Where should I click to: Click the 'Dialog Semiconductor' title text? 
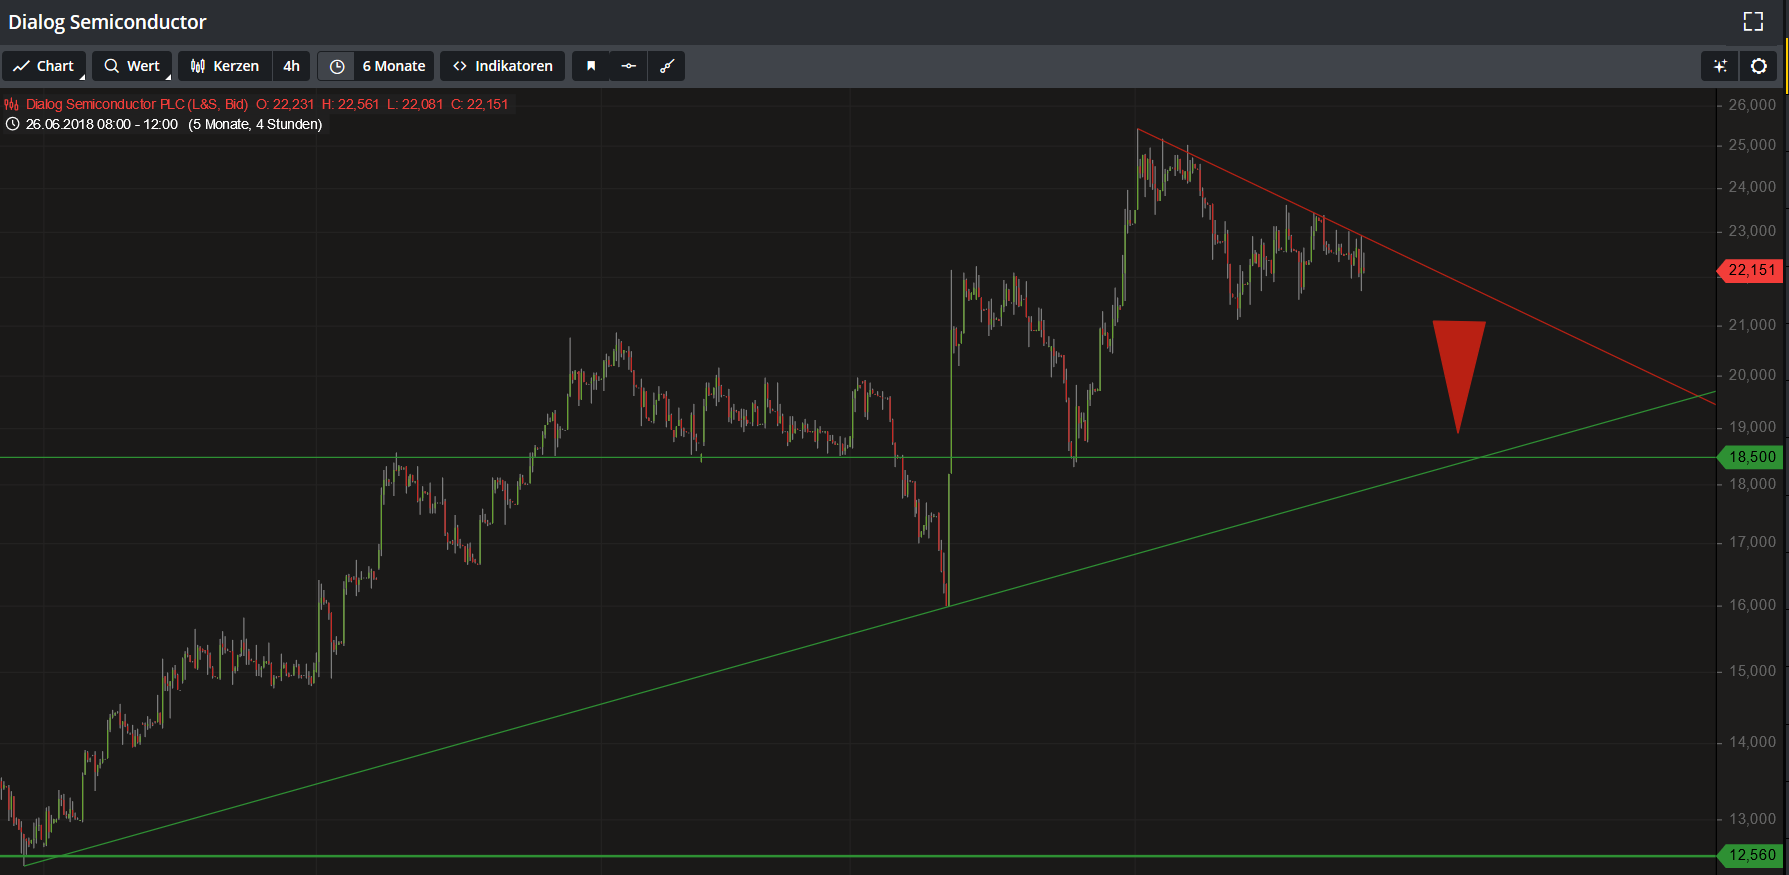click(x=107, y=22)
